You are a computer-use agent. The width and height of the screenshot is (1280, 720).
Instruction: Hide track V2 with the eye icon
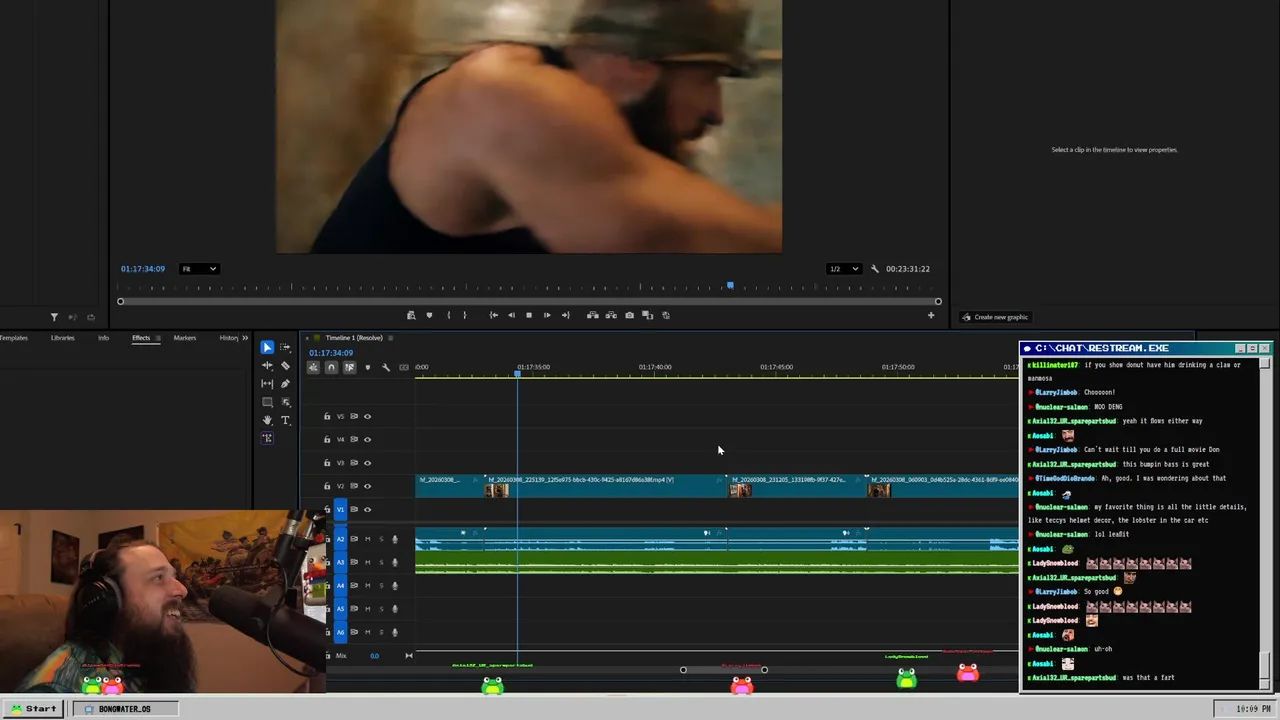tap(367, 486)
